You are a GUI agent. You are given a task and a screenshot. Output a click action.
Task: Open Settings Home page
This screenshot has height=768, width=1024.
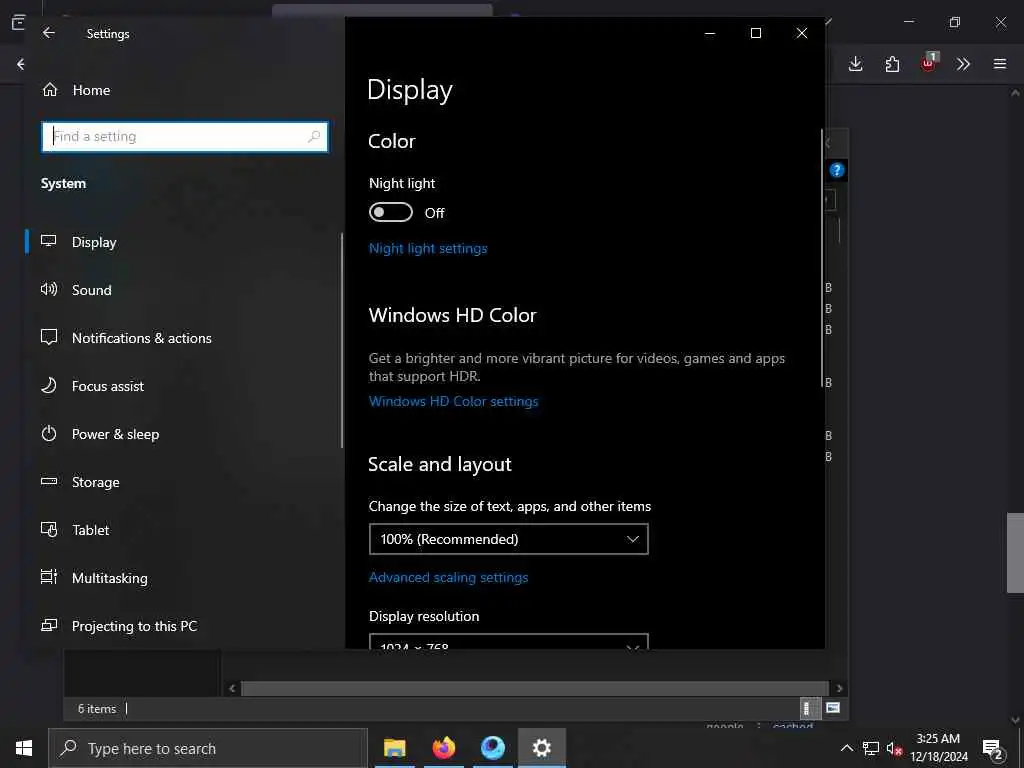coord(76,90)
